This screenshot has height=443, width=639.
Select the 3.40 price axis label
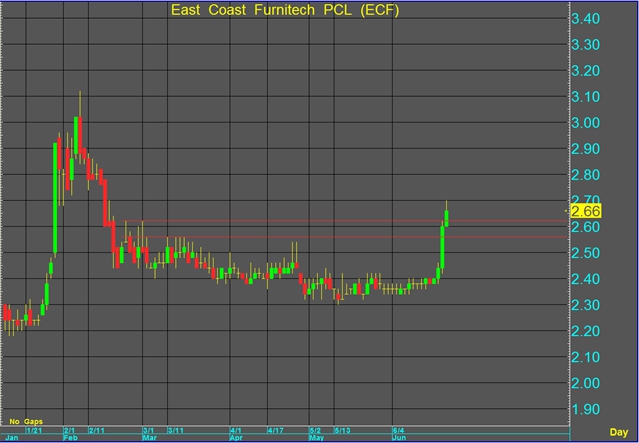[585, 18]
